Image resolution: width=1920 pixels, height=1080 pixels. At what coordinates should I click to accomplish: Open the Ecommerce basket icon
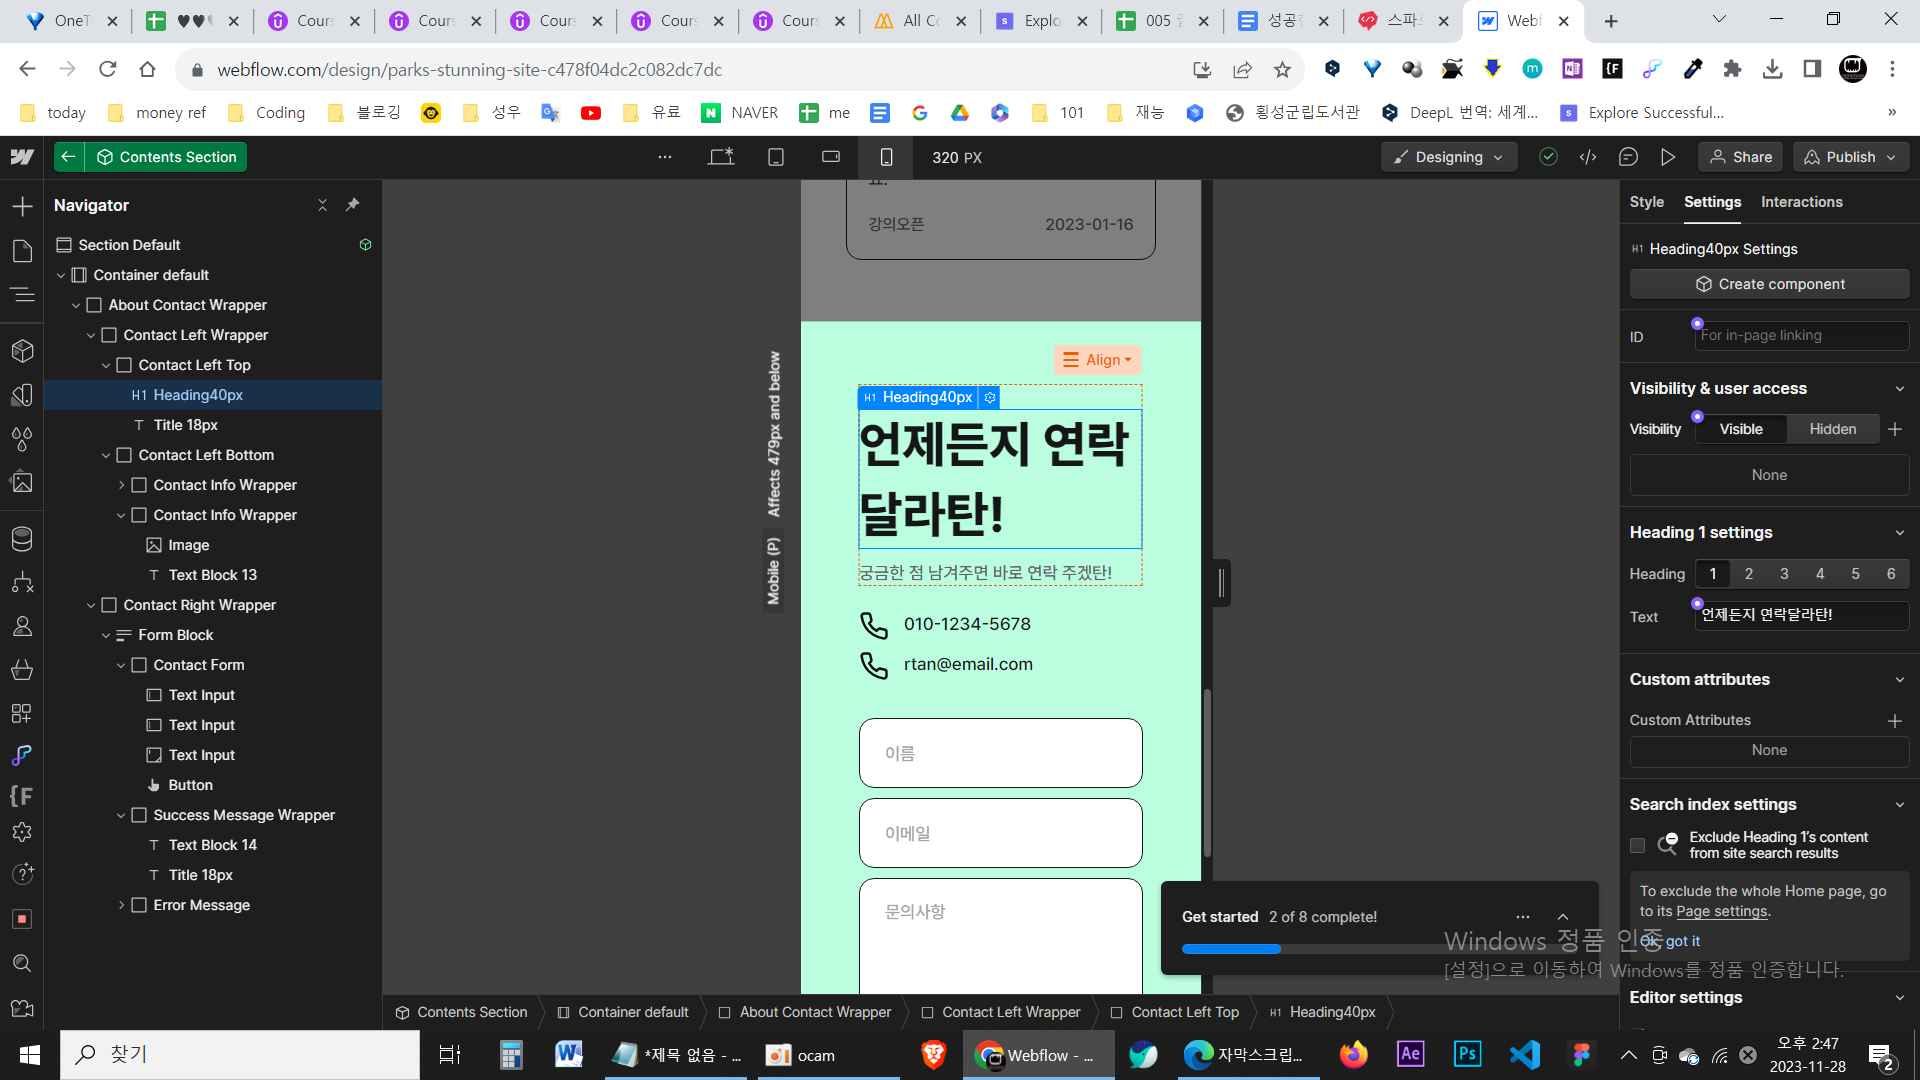(x=22, y=670)
